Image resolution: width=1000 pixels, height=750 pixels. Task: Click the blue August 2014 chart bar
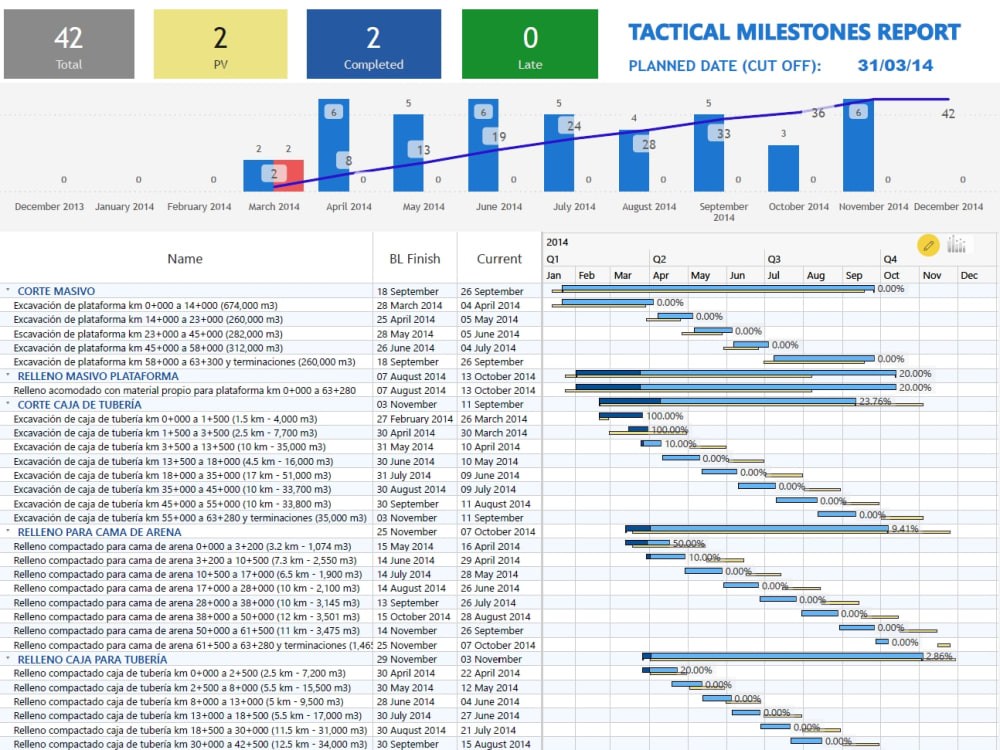tap(634, 161)
